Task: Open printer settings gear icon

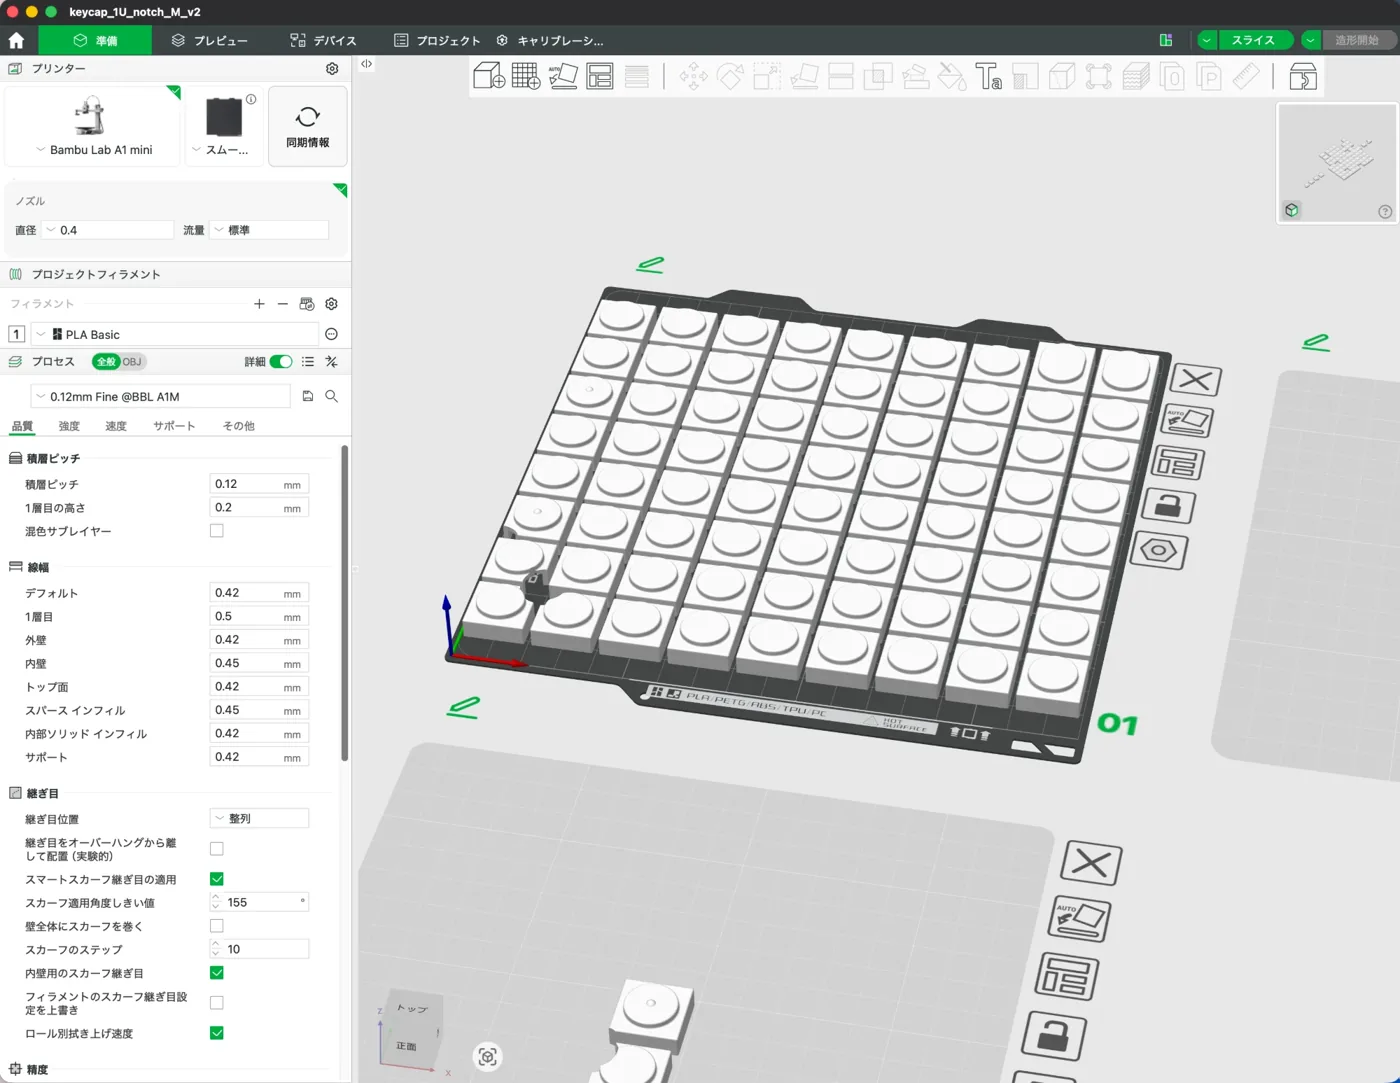Action: [x=332, y=68]
